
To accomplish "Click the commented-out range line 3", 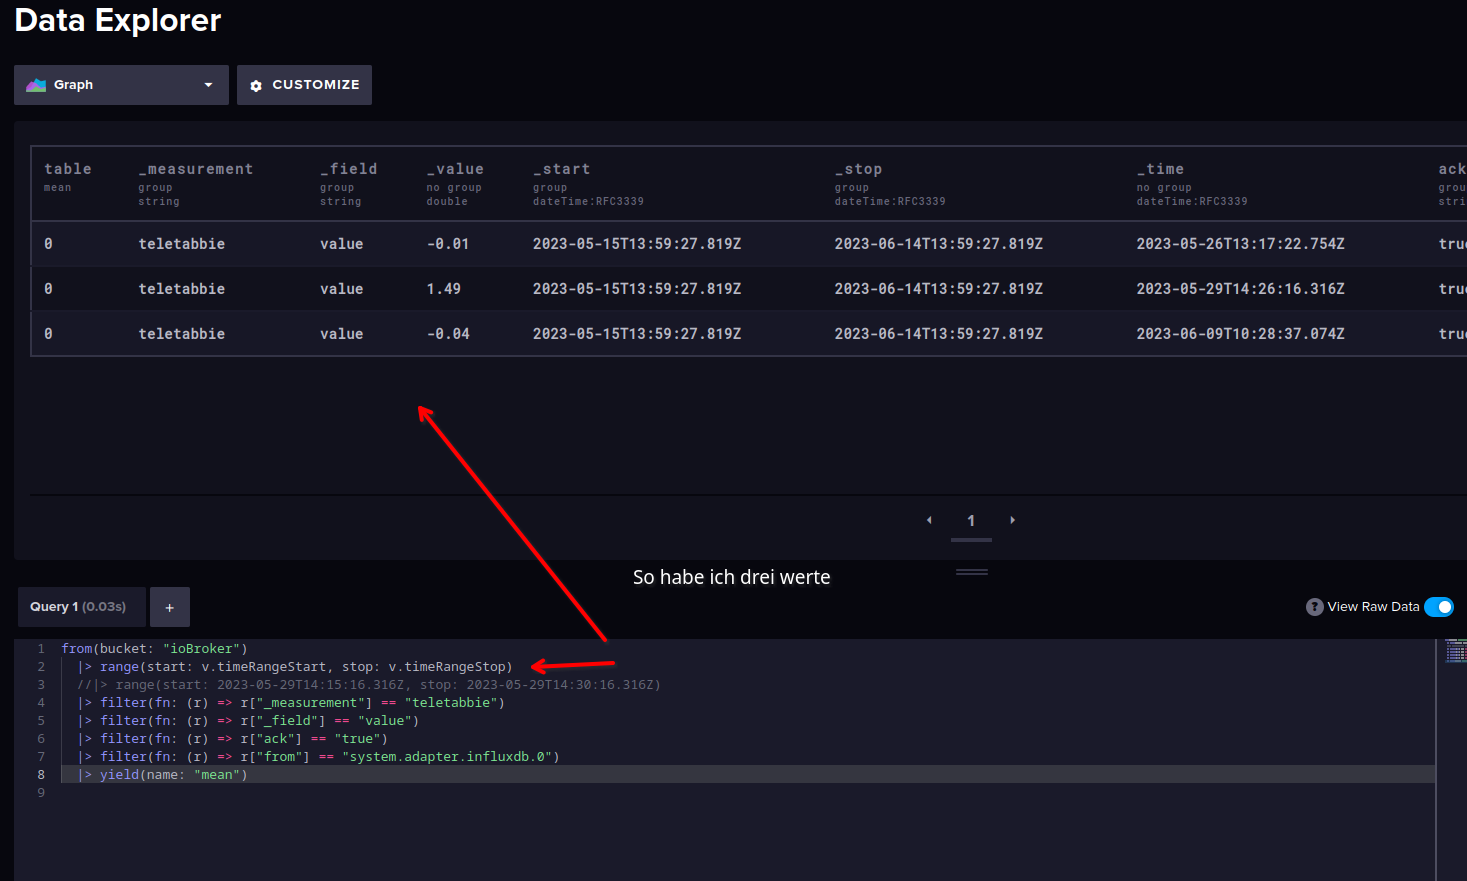I will [369, 685].
